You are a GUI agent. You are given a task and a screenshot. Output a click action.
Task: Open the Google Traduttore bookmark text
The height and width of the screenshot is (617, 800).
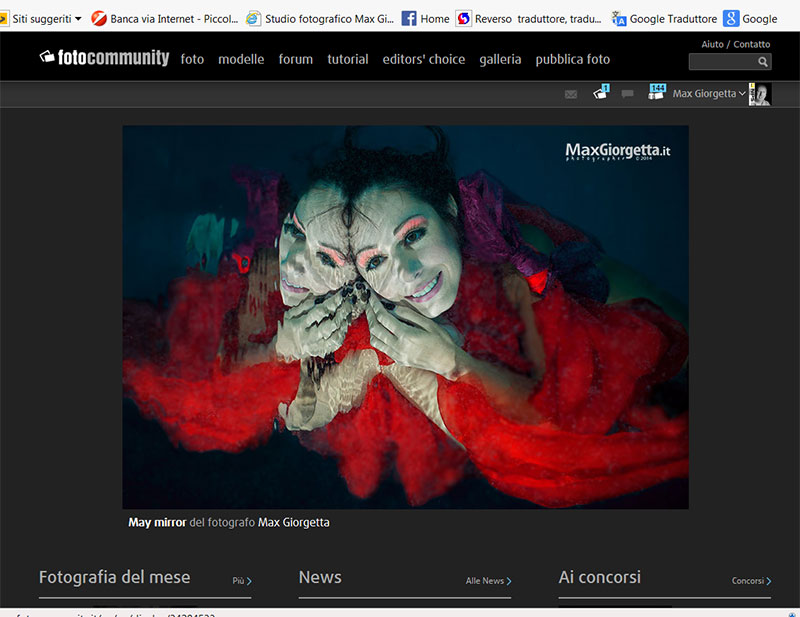coord(673,19)
